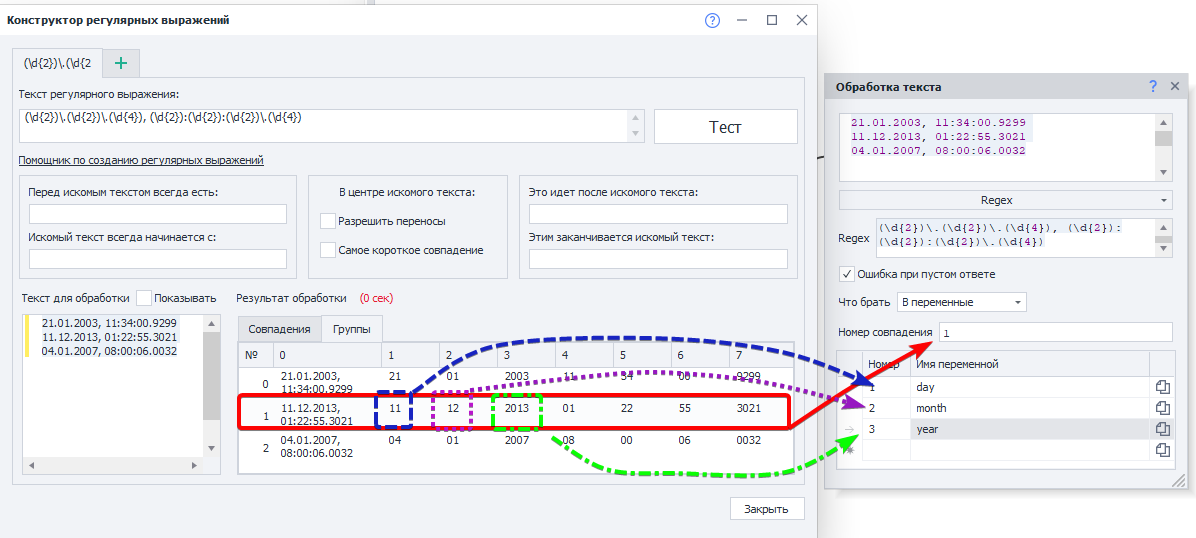Open help in Конструктор регулярных выражений window
Viewport: 1196px width, 538px height.
coord(713,20)
